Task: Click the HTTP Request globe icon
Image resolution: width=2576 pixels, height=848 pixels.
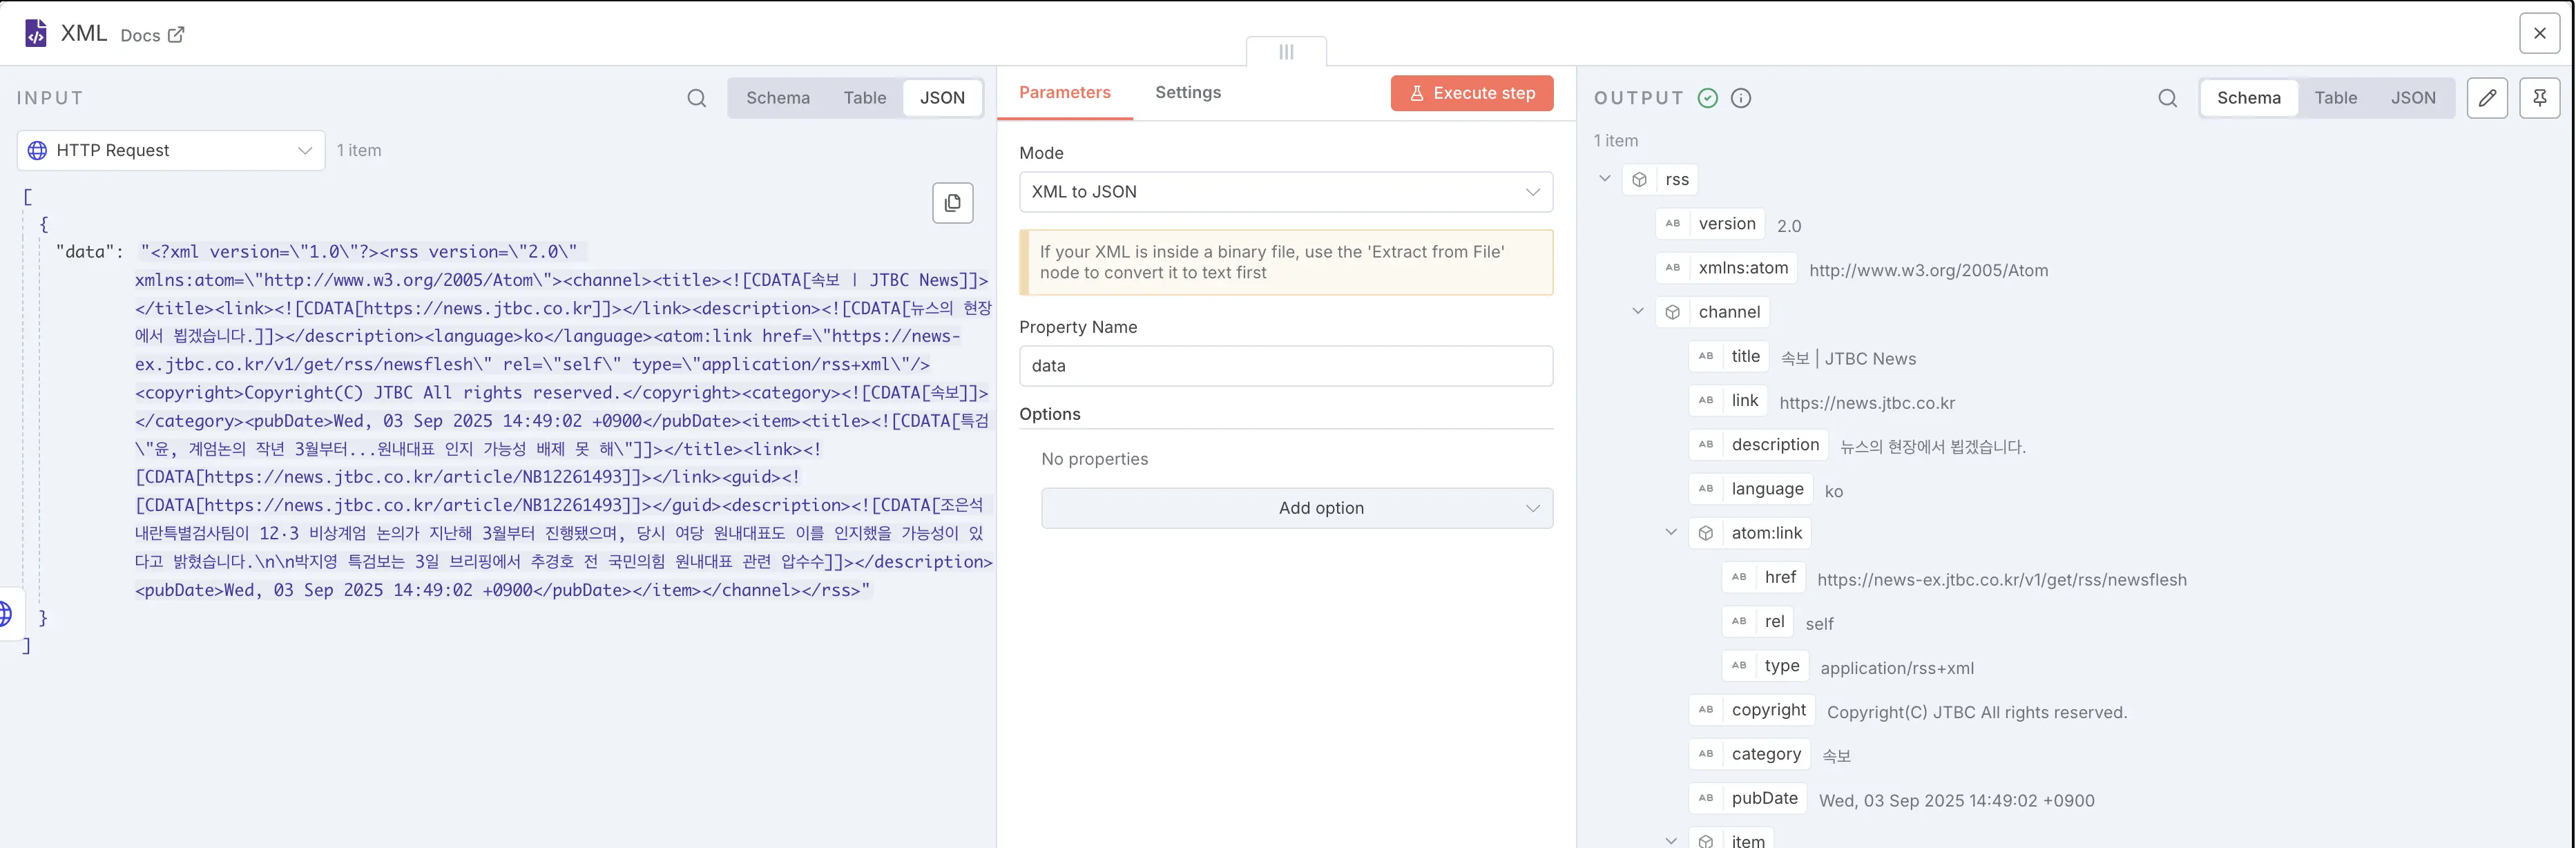Action: tap(37, 150)
